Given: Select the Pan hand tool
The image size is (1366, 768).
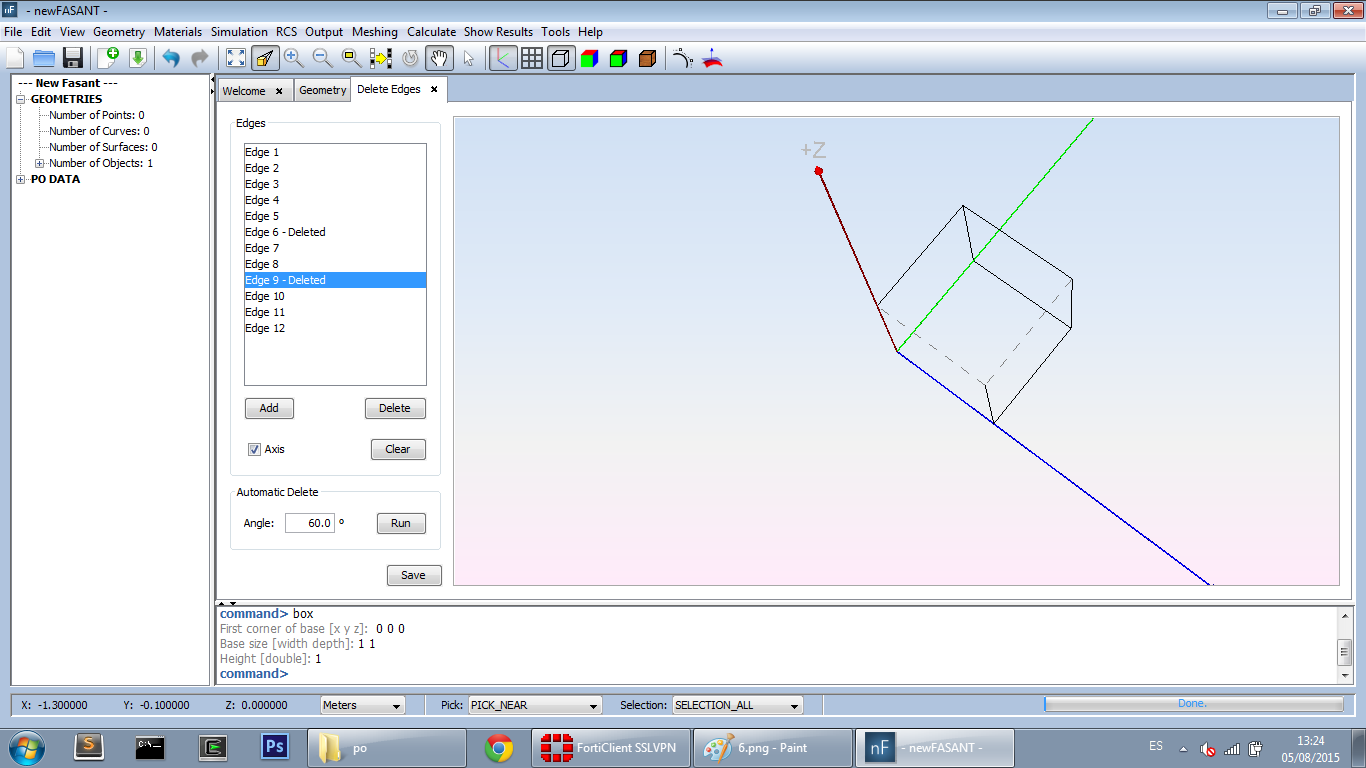Looking at the screenshot, I should point(438,58).
